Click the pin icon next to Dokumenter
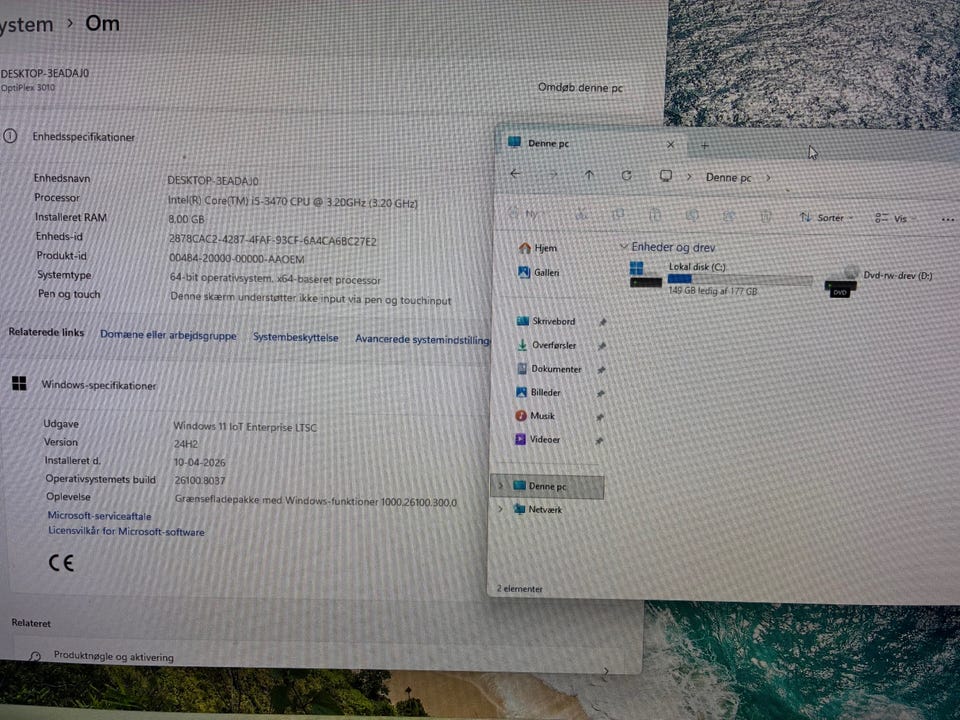960x720 pixels. point(601,370)
